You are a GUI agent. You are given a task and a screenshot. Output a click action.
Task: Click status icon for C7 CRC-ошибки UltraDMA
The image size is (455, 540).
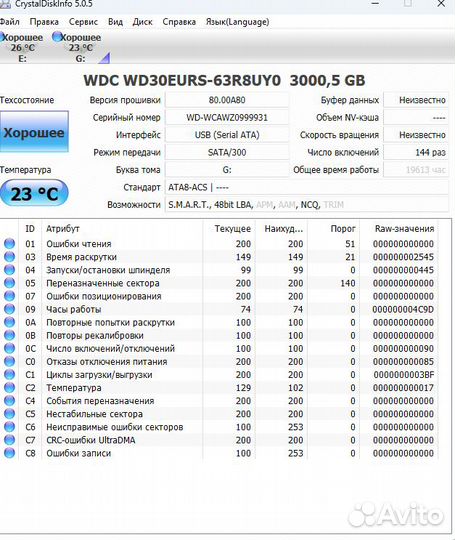9,440
